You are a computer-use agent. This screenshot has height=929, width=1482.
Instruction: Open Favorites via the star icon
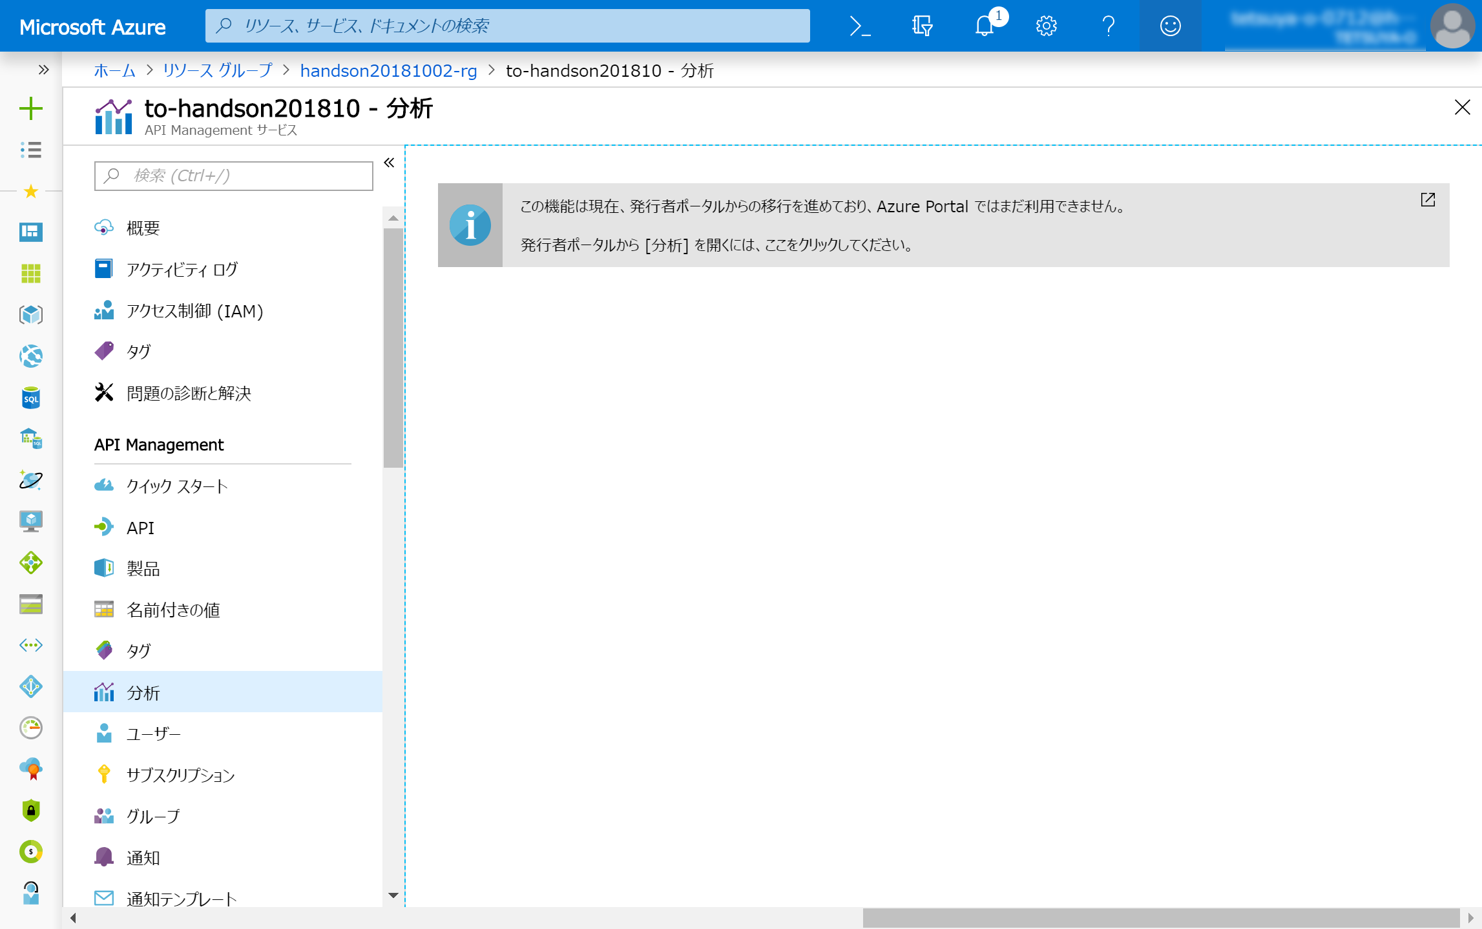tap(30, 191)
